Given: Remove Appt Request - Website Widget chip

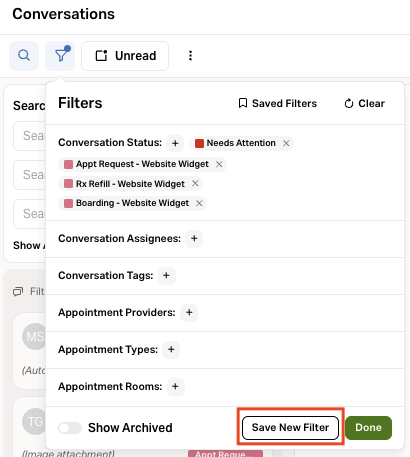Looking at the screenshot, I should pos(219,164).
